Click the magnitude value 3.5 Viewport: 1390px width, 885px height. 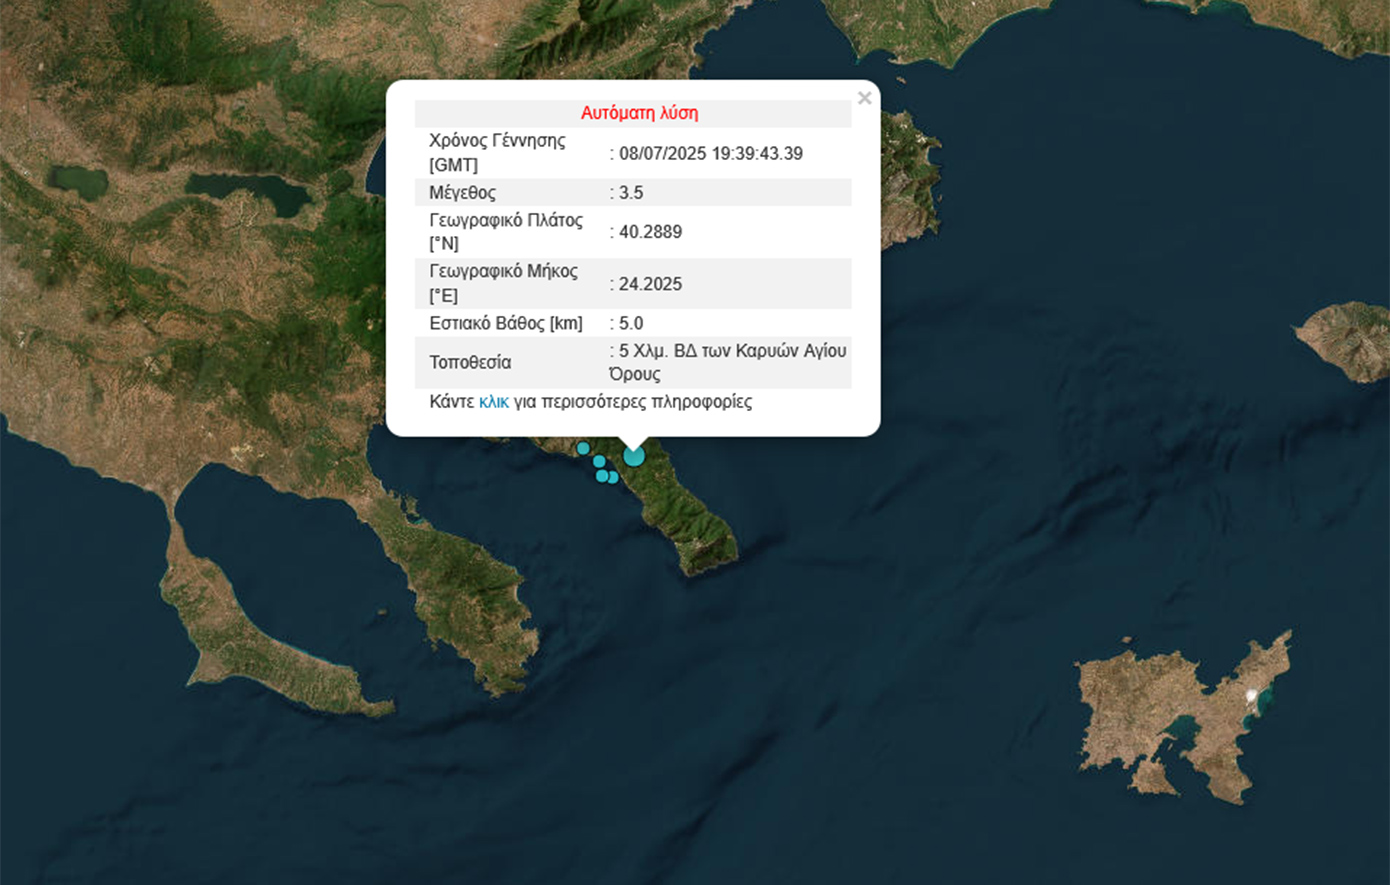coord(630,192)
